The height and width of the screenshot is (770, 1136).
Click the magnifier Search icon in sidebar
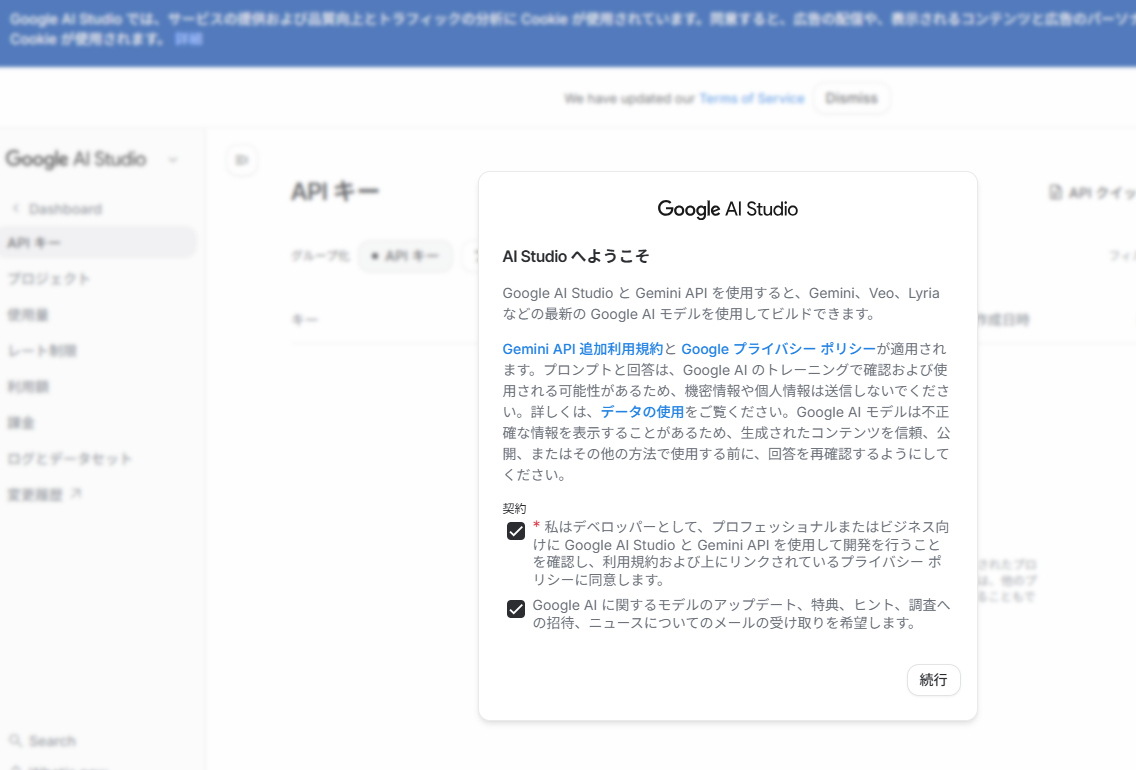tap(15, 741)
